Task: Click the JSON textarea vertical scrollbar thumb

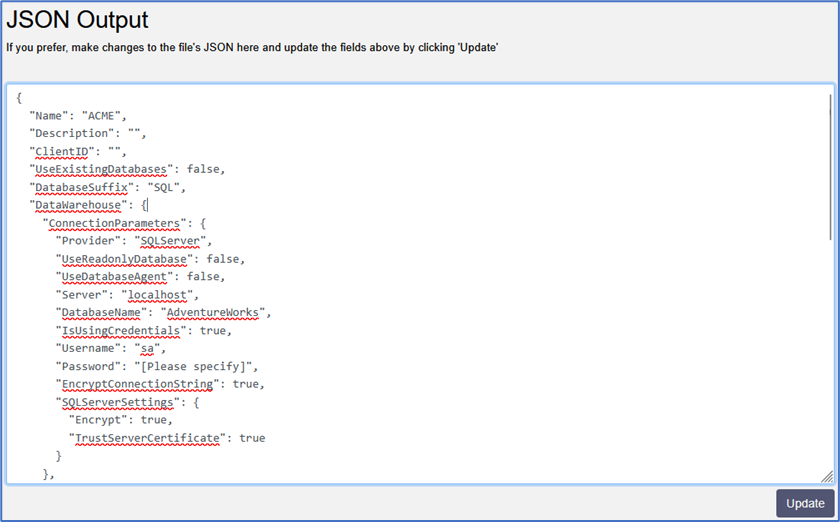Action: 830,167
